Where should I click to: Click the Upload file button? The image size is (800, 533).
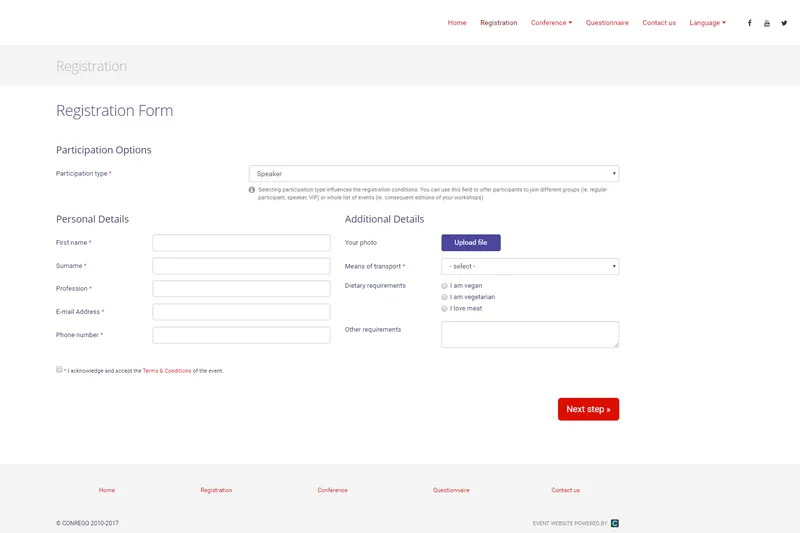(471, 243)
